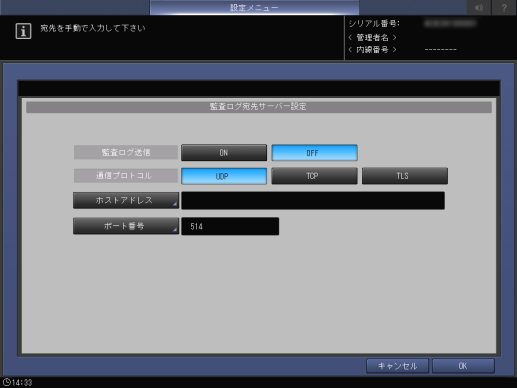517x388 pixels.
Task: Turn 監査ログ送信 OFF
Action: (314, 153)
